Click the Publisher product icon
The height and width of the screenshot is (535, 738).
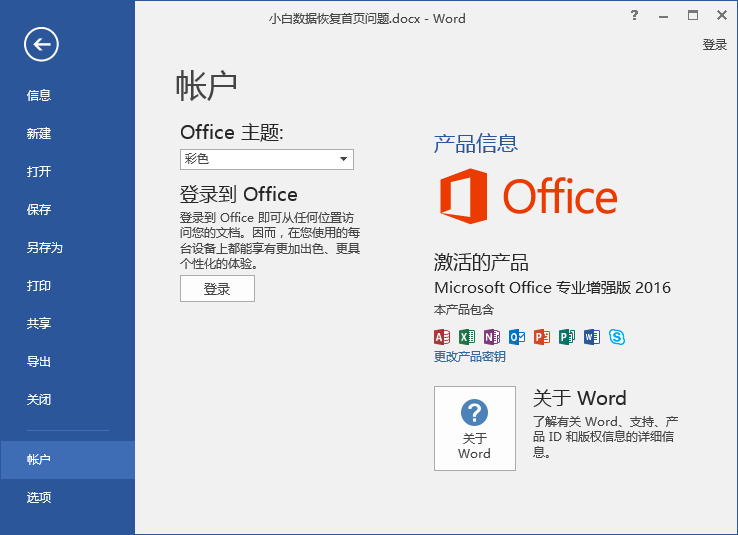[567, 337]
